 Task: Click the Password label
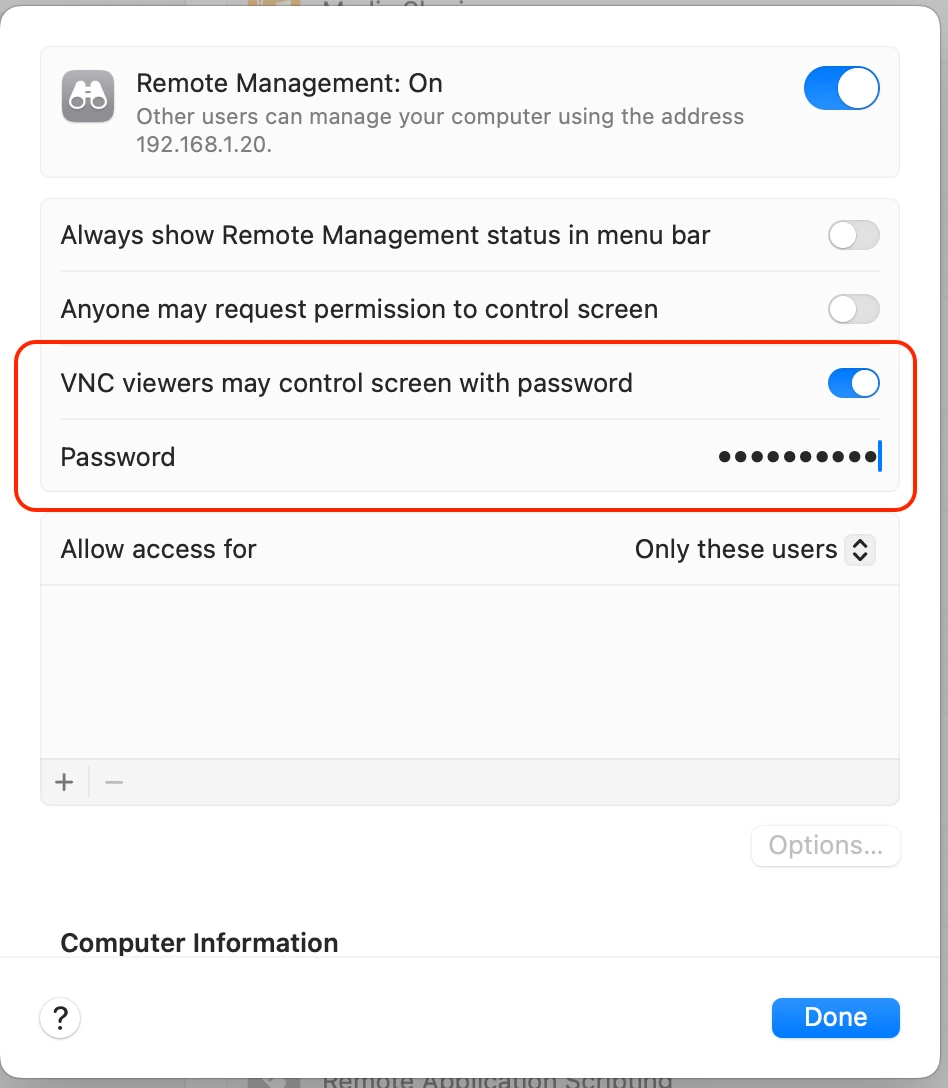coord(118,457)
